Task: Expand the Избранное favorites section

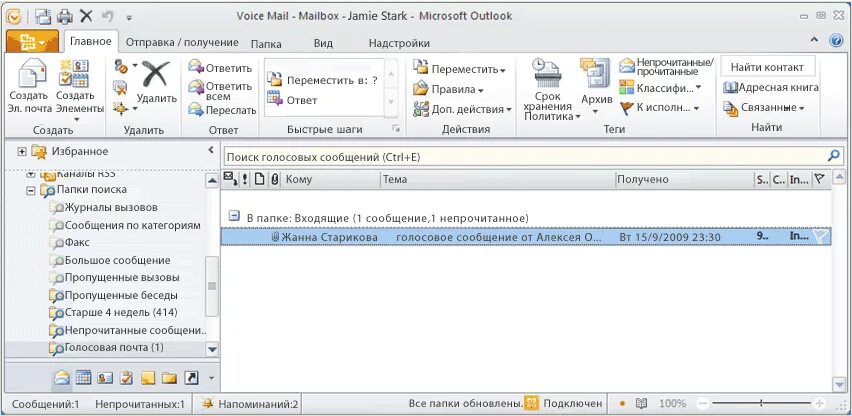Action: click(x=22, y=152)
